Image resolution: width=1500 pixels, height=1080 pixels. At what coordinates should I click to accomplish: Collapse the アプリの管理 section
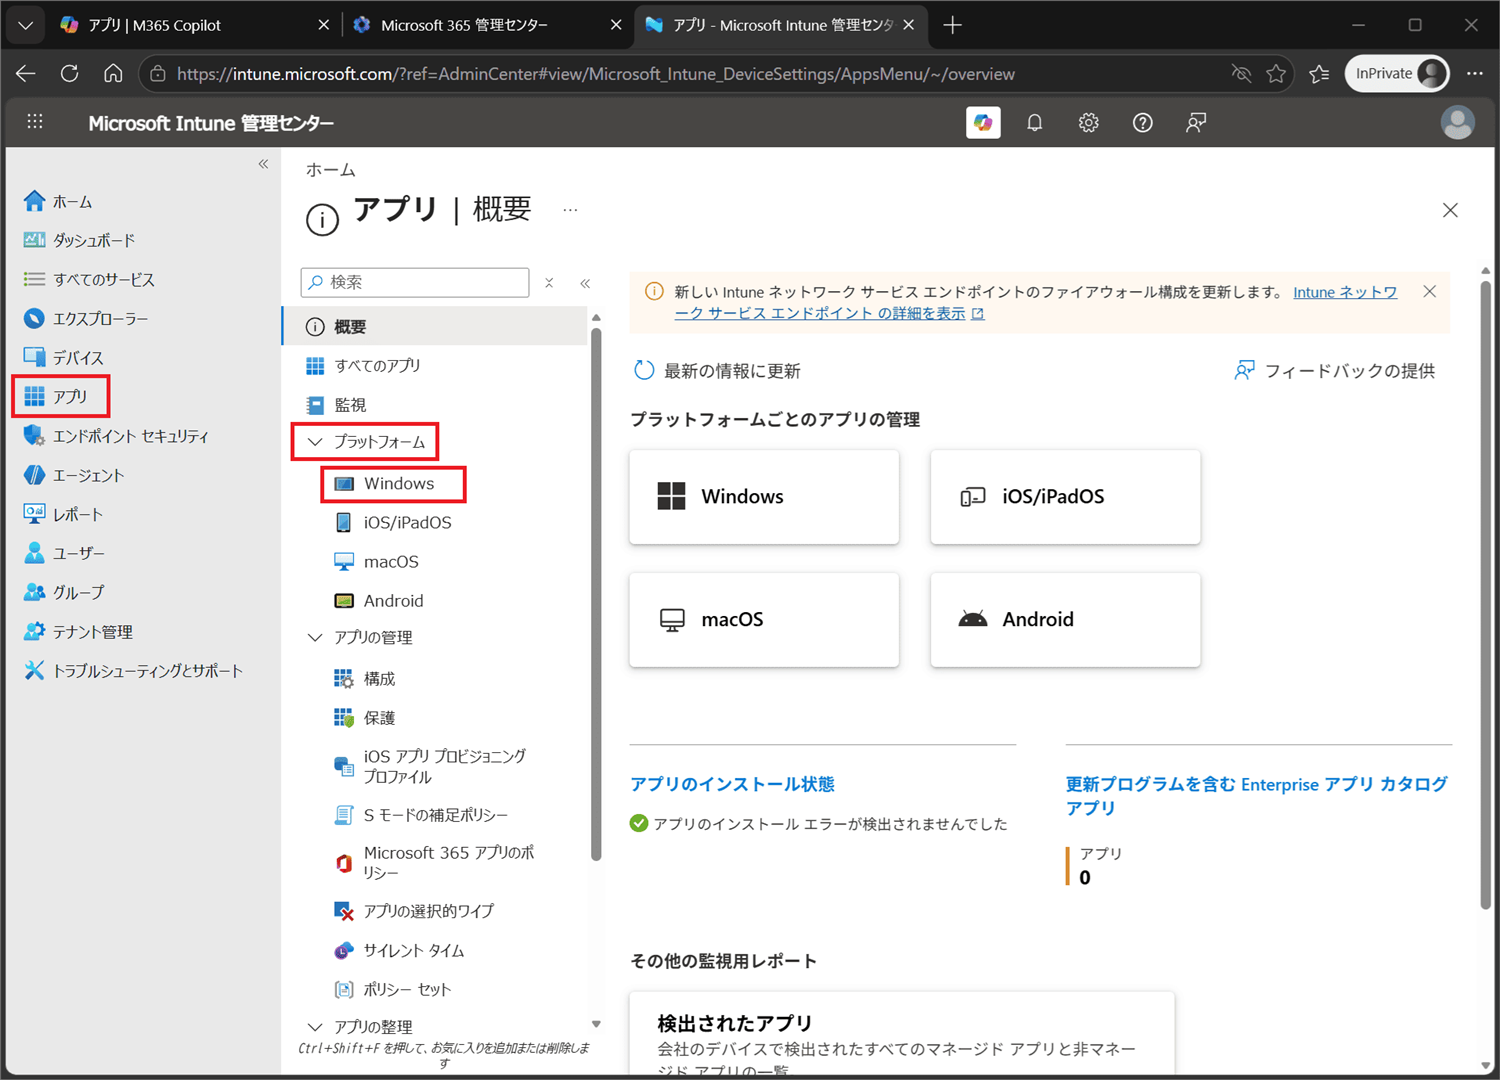[315, 637]
